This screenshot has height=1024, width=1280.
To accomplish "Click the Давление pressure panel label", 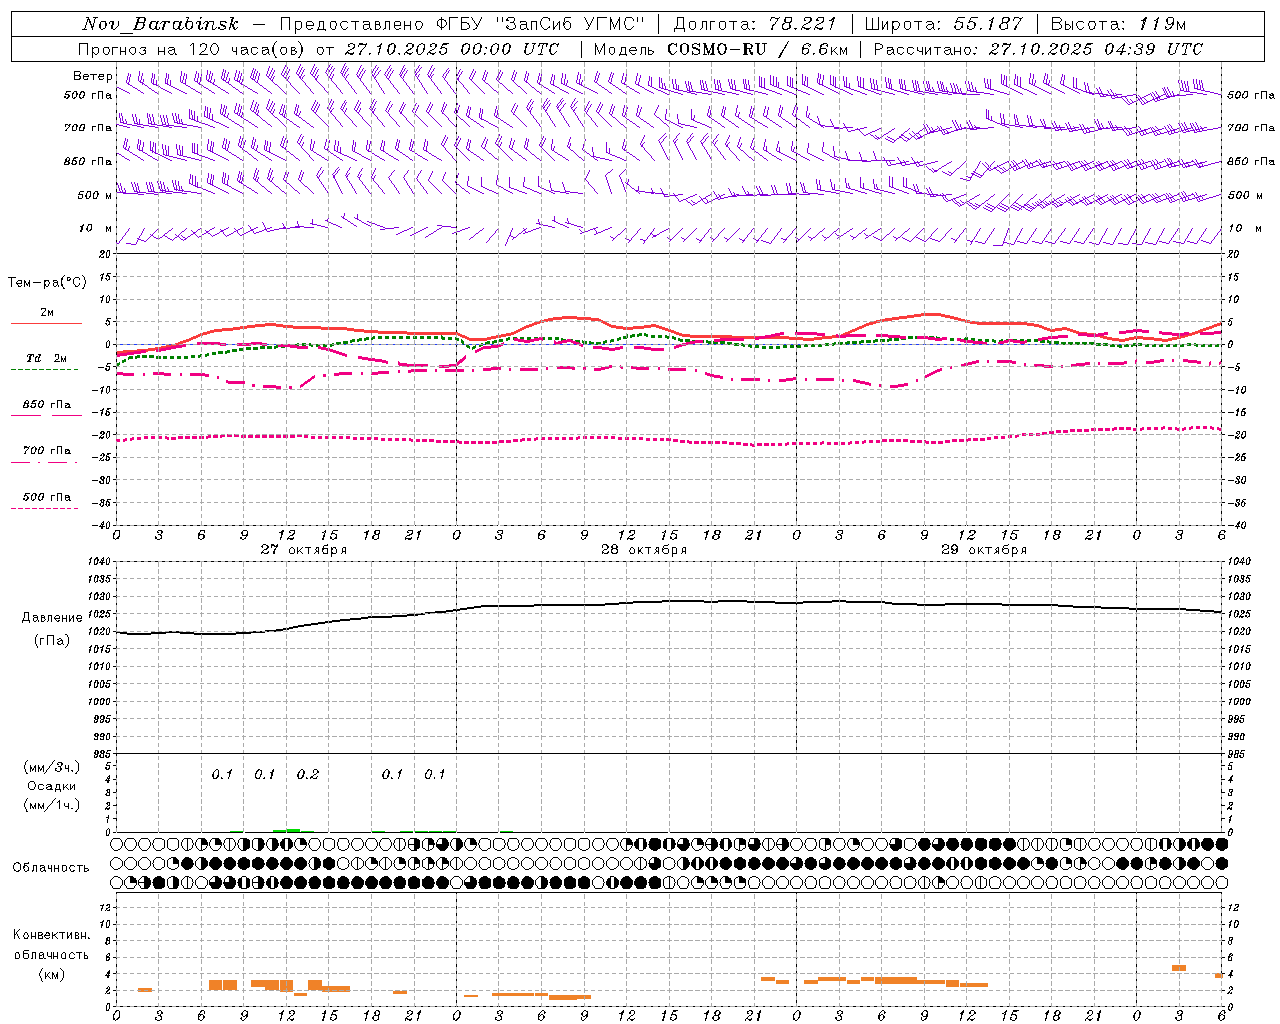I will [52, 618].
